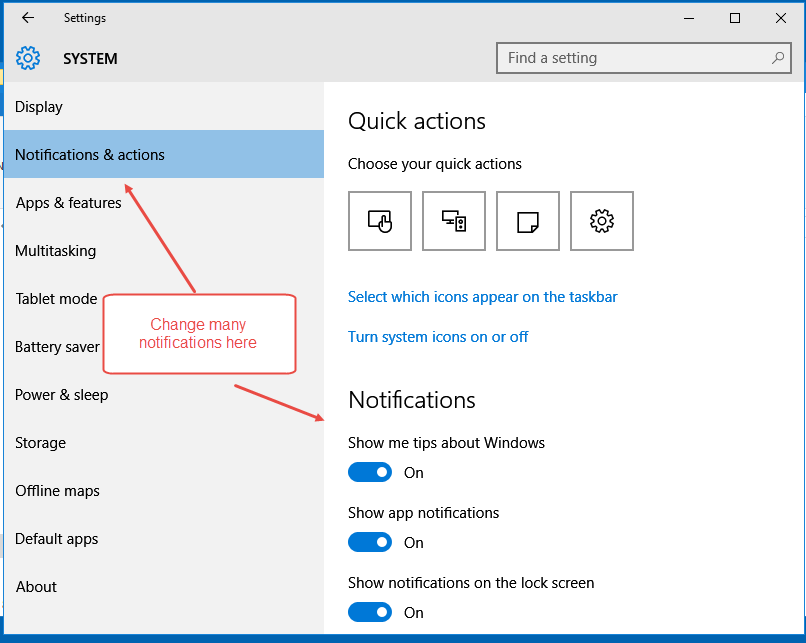Open Offline maps settings
Screen dimensions: 806x643
164,490
